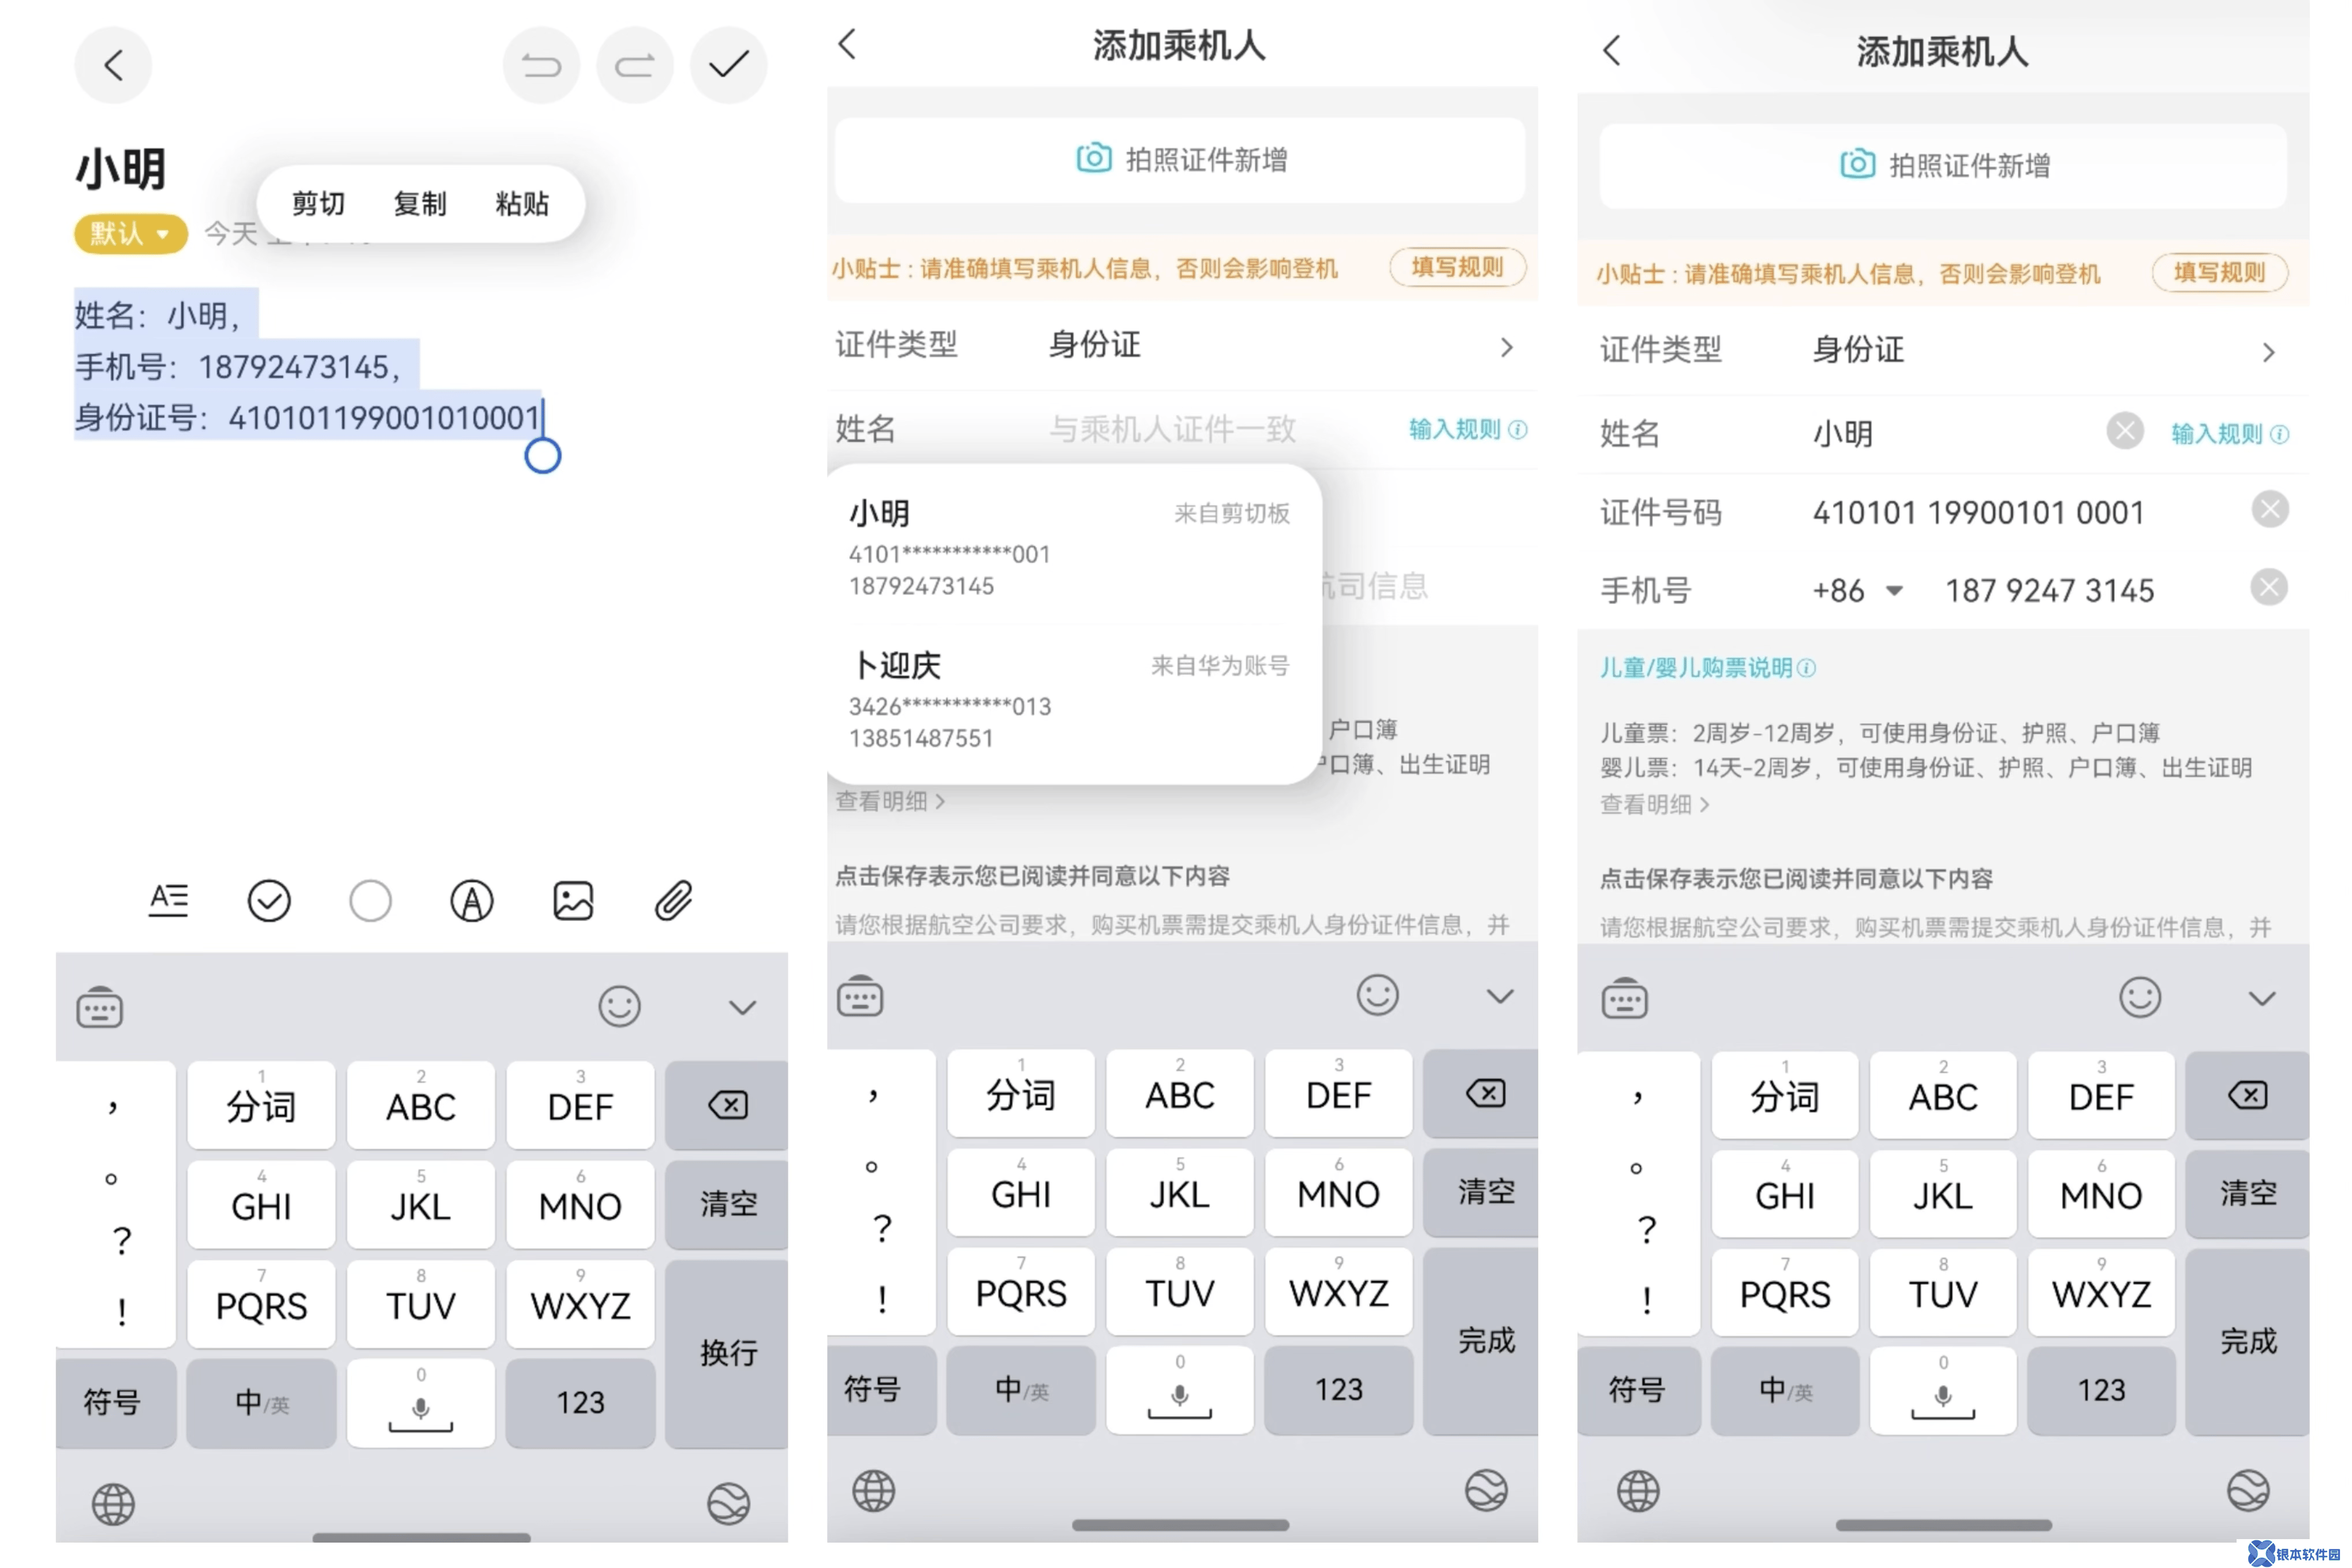Open the 默认 category dropdown

(x=131, y=234)
